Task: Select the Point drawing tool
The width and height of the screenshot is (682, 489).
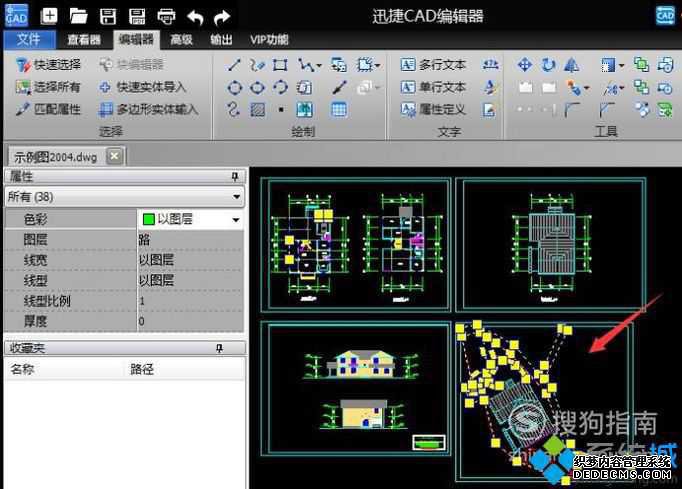Action: (281, 110)
